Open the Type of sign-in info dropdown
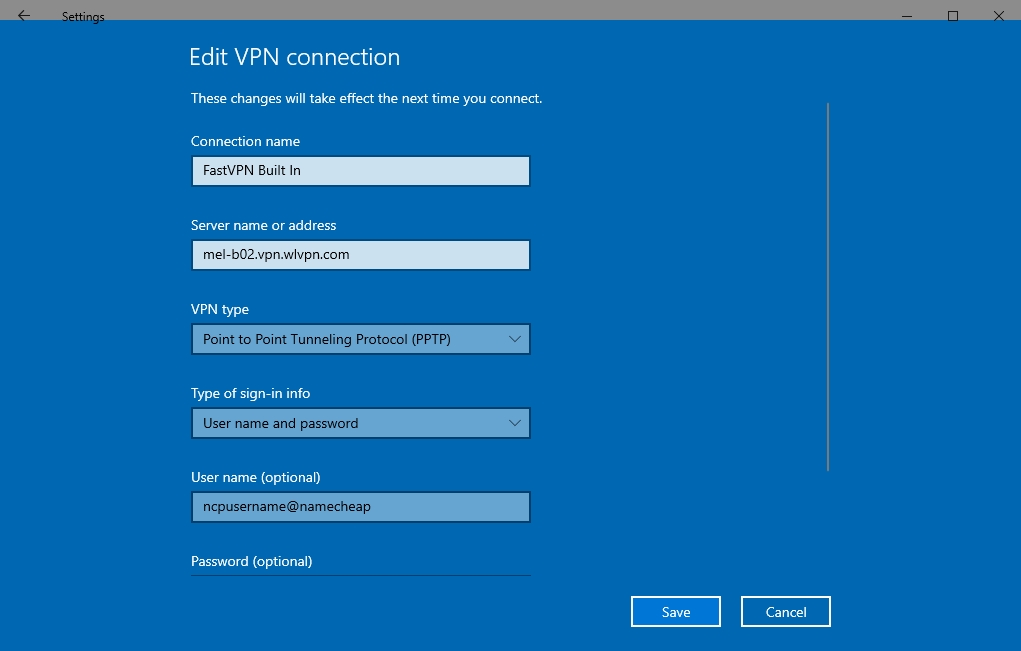Image resolution: width=1021 pixels, height=651 pixels. coord(361,423)
